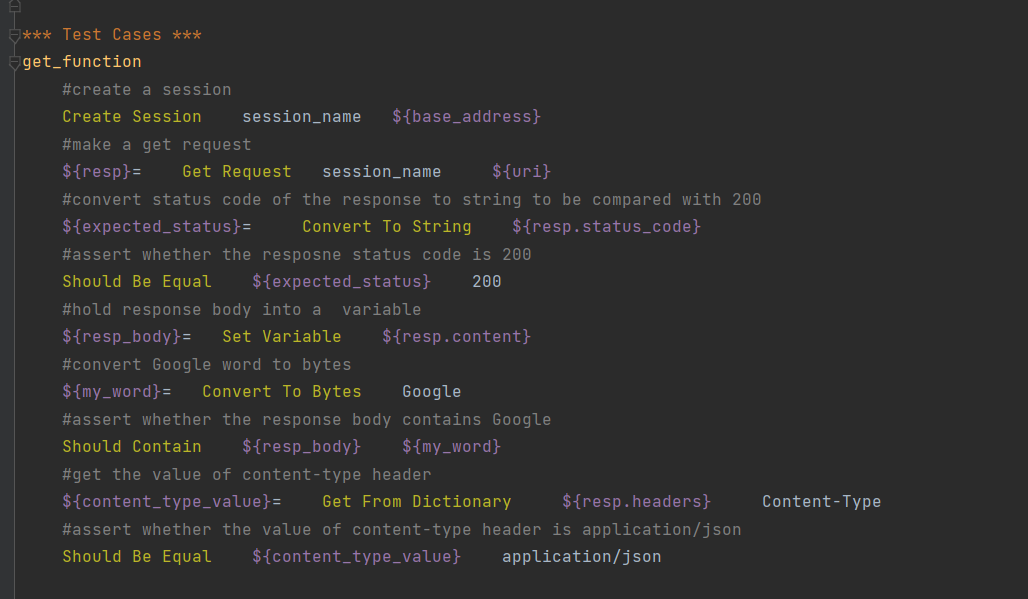Click the Content-Type argument text

[x=821, y=502]
